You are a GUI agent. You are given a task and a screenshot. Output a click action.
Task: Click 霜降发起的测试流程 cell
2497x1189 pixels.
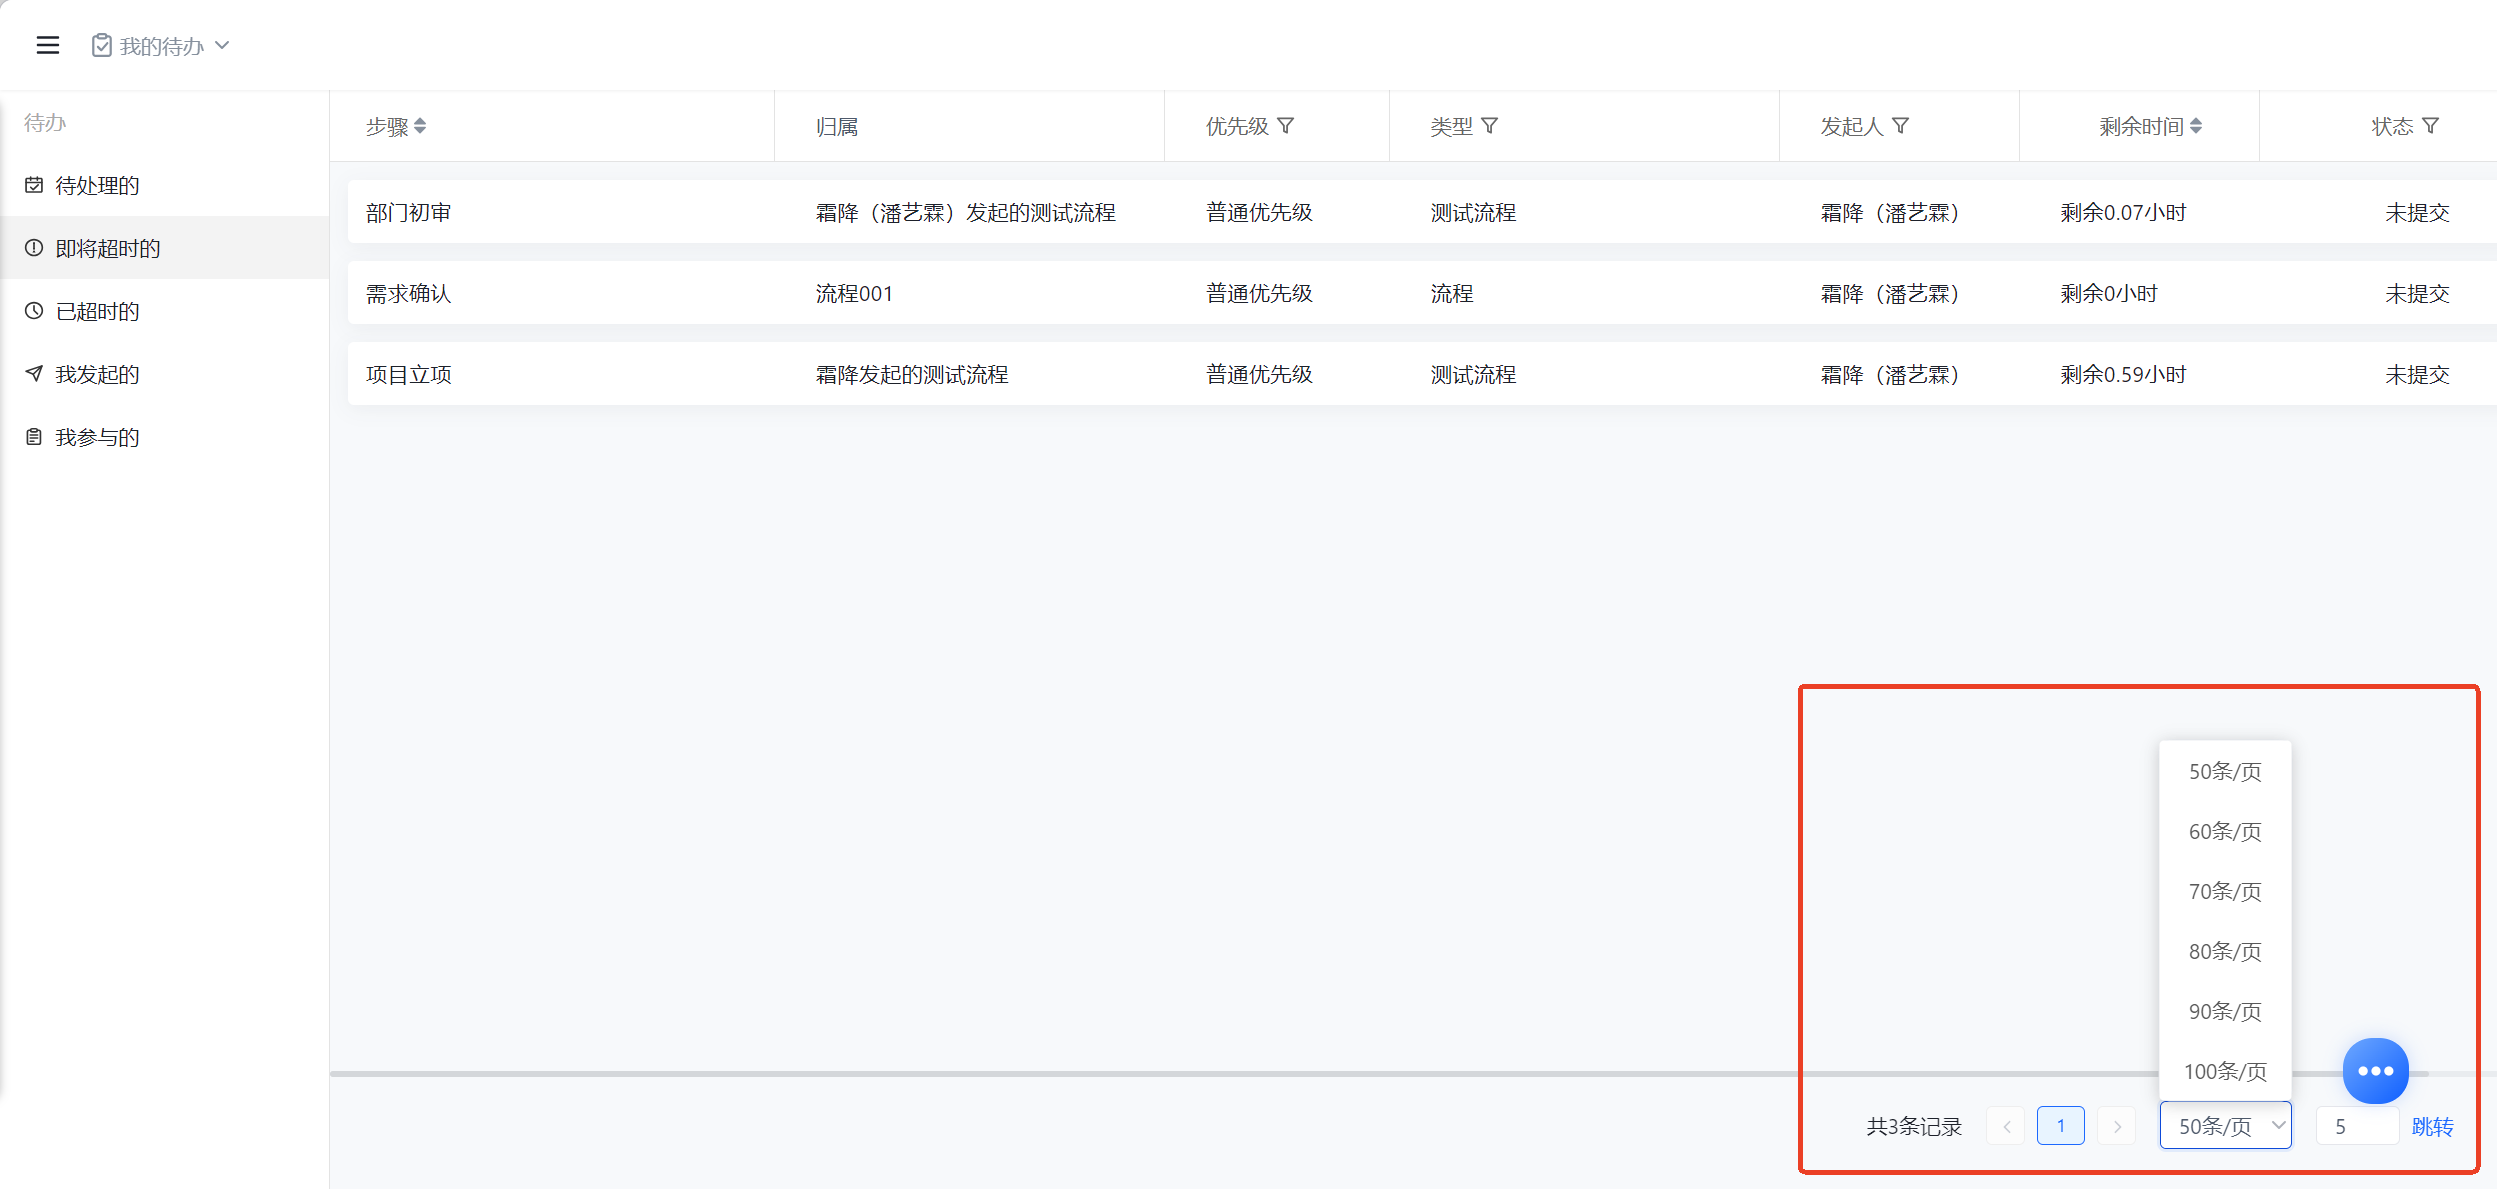point(912,374)
